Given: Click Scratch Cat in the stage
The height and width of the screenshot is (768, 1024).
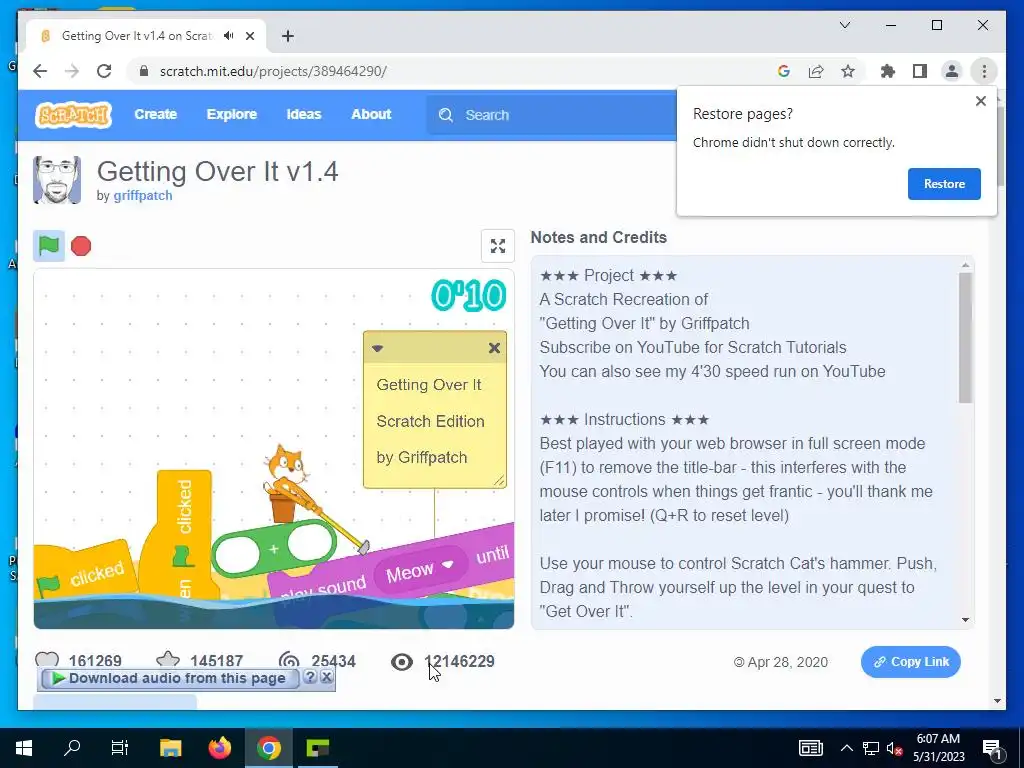Looking at the screenshot, I should tap(285, 483).
